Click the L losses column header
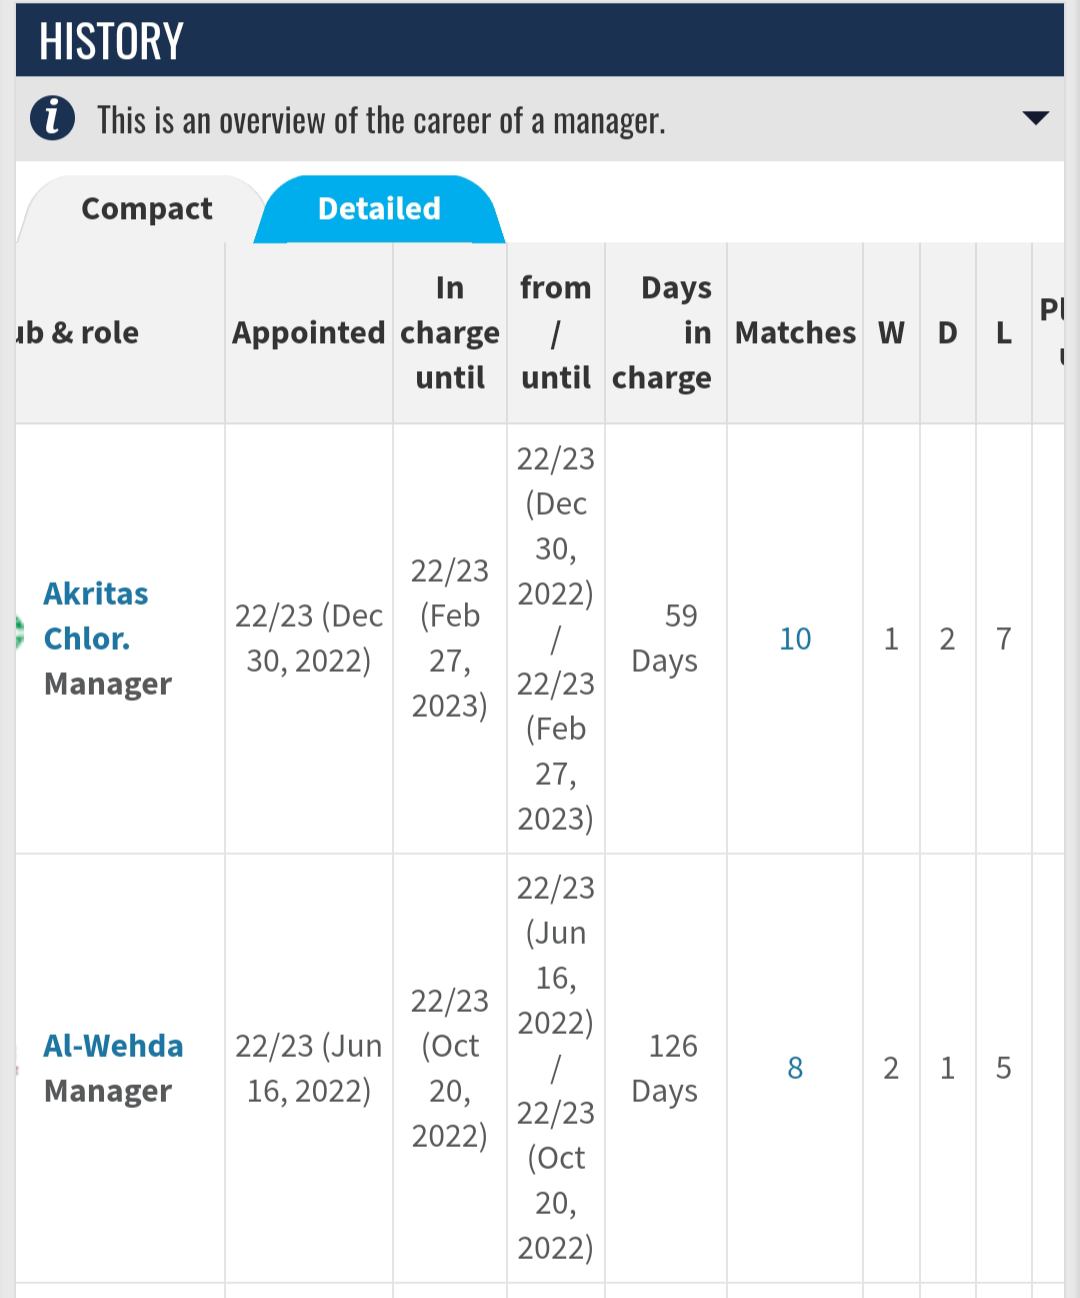Screen dimensions: 1080x1298 coord(1003,332)
